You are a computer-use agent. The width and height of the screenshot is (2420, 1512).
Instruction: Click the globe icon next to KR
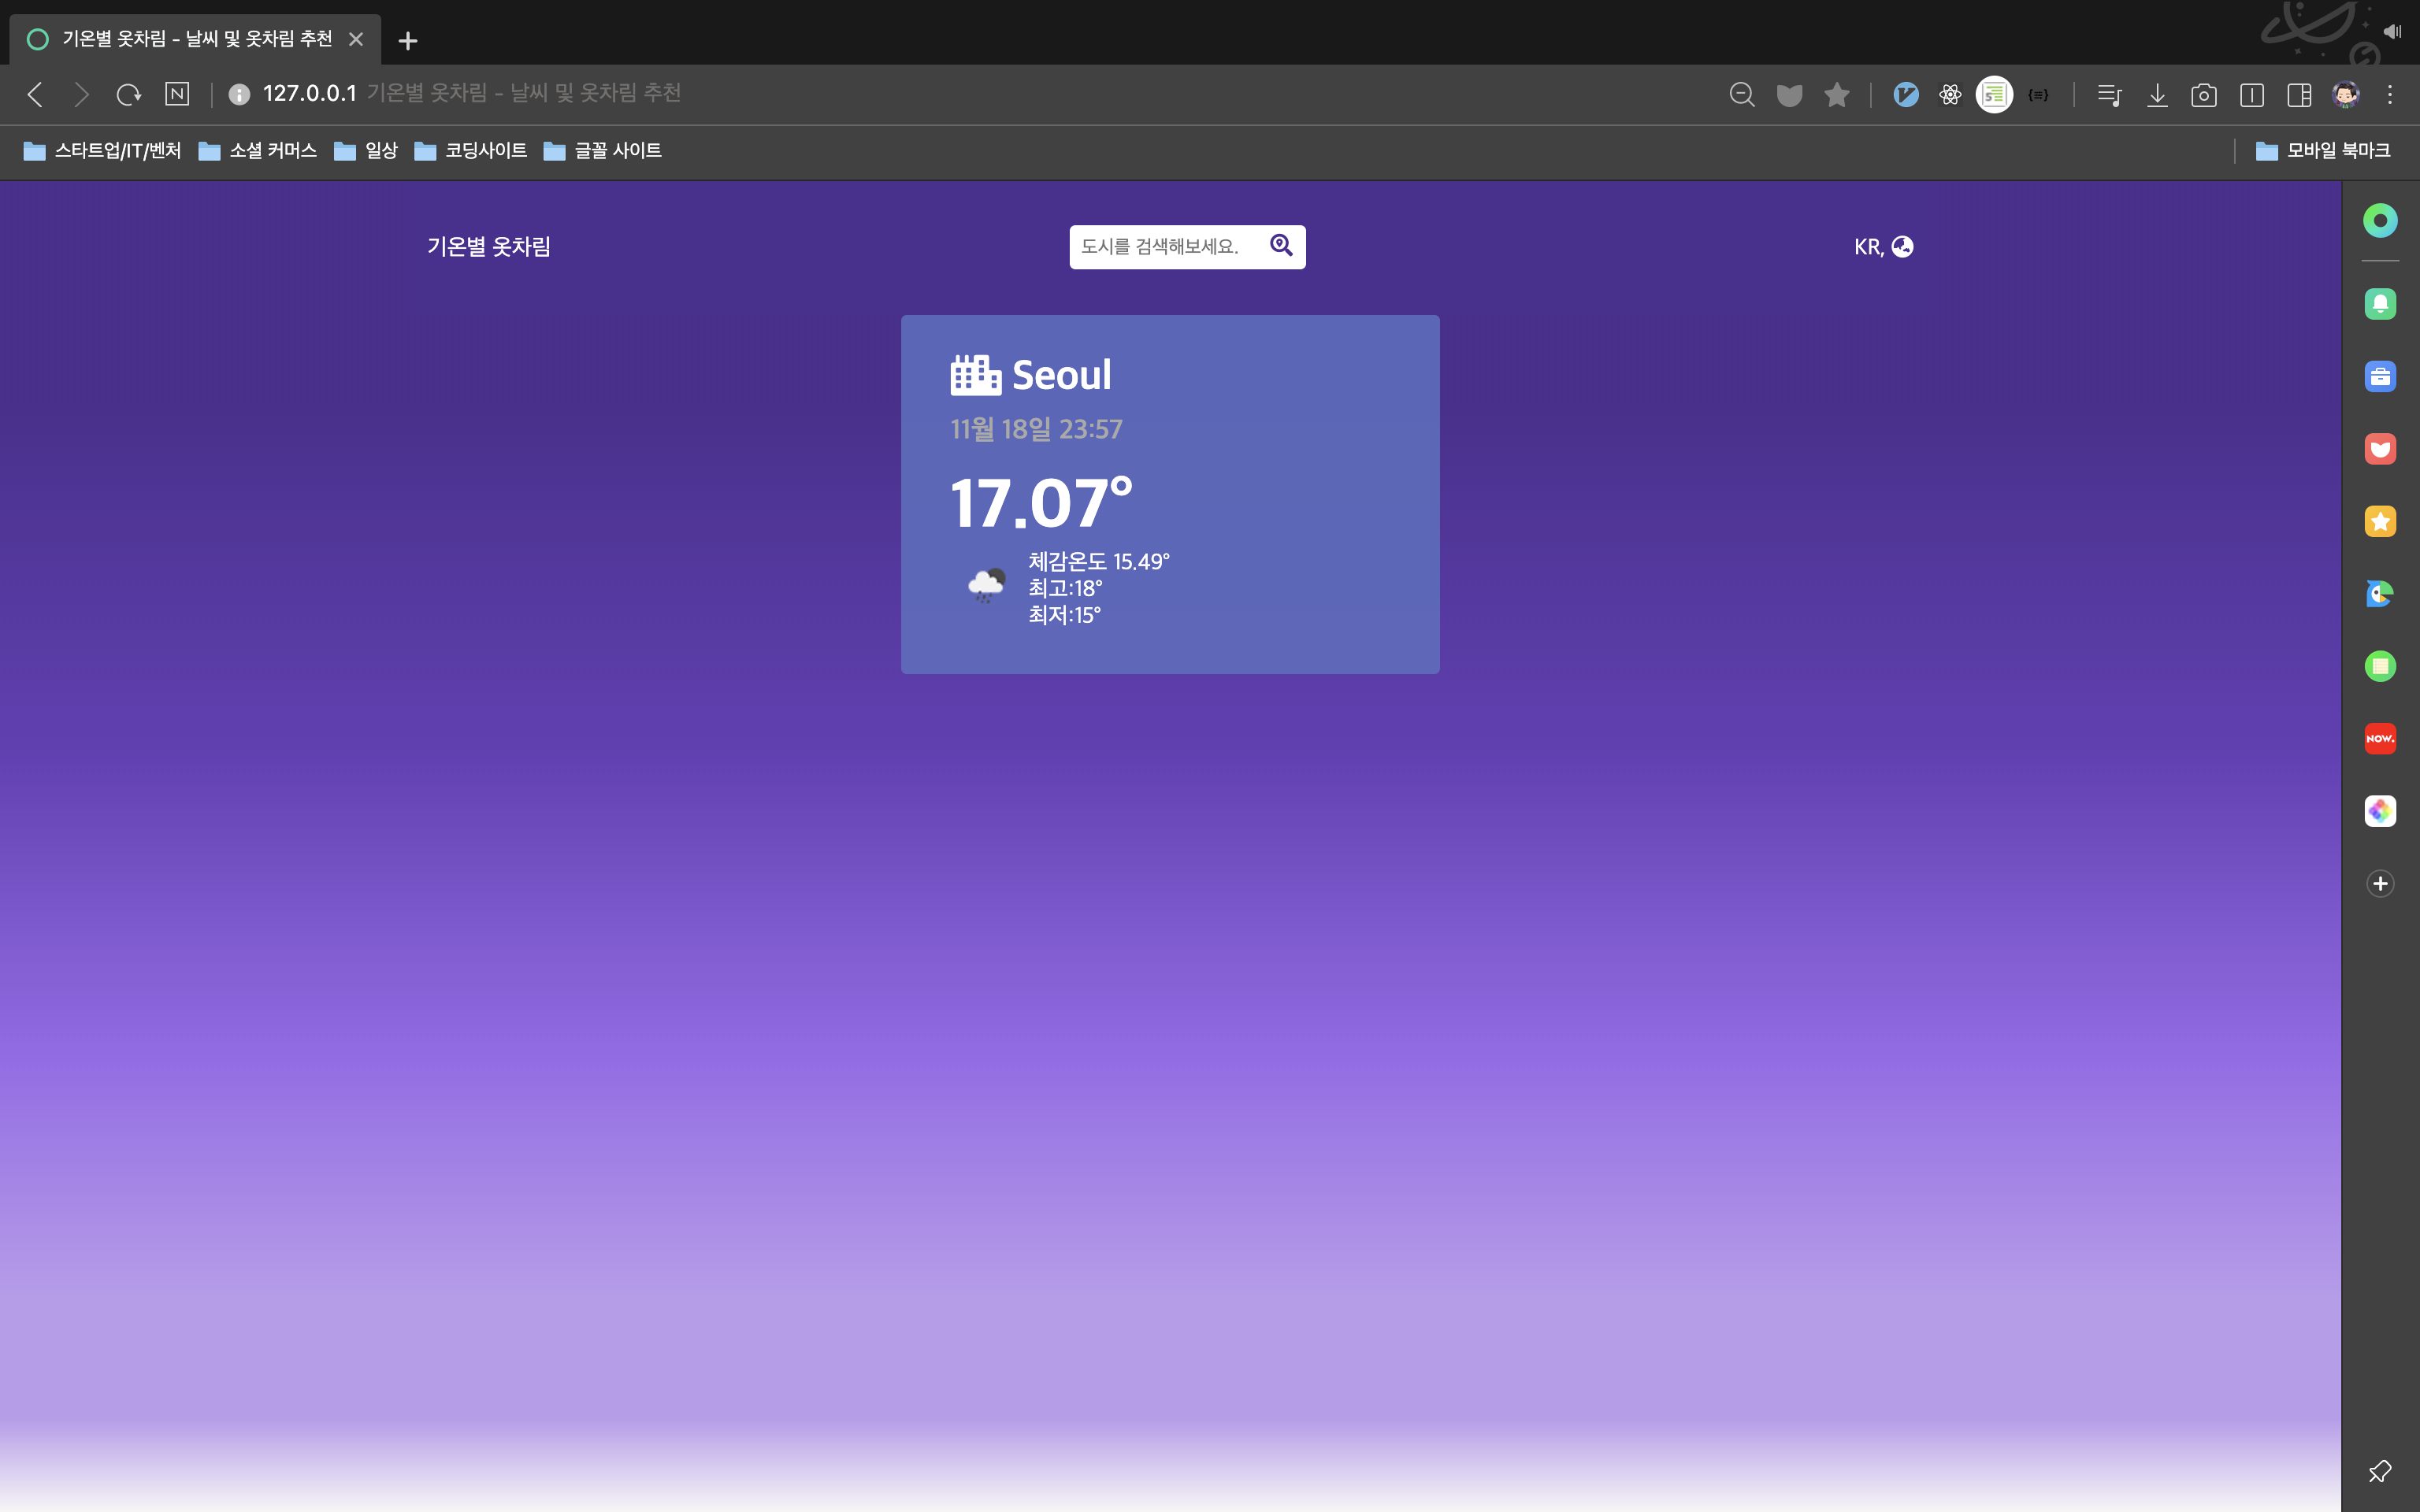pyautogui.click(x=1902, y=246)
